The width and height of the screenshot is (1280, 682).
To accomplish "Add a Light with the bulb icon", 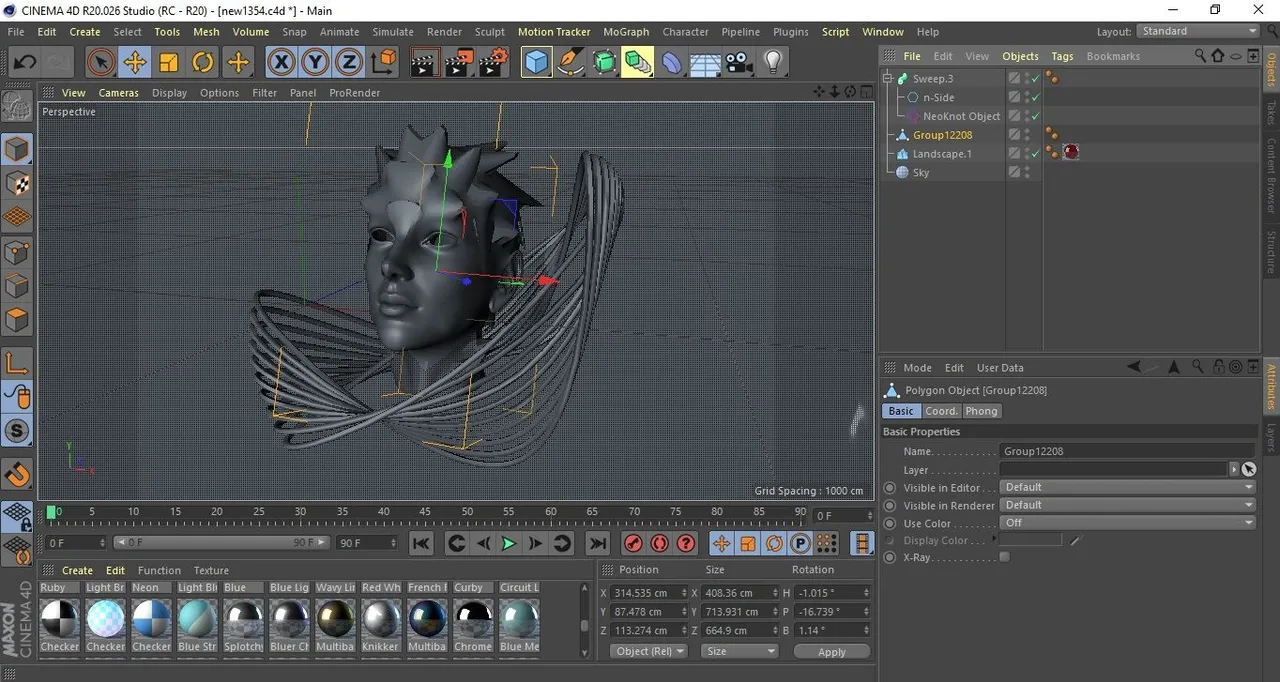I will pos(772,63).
